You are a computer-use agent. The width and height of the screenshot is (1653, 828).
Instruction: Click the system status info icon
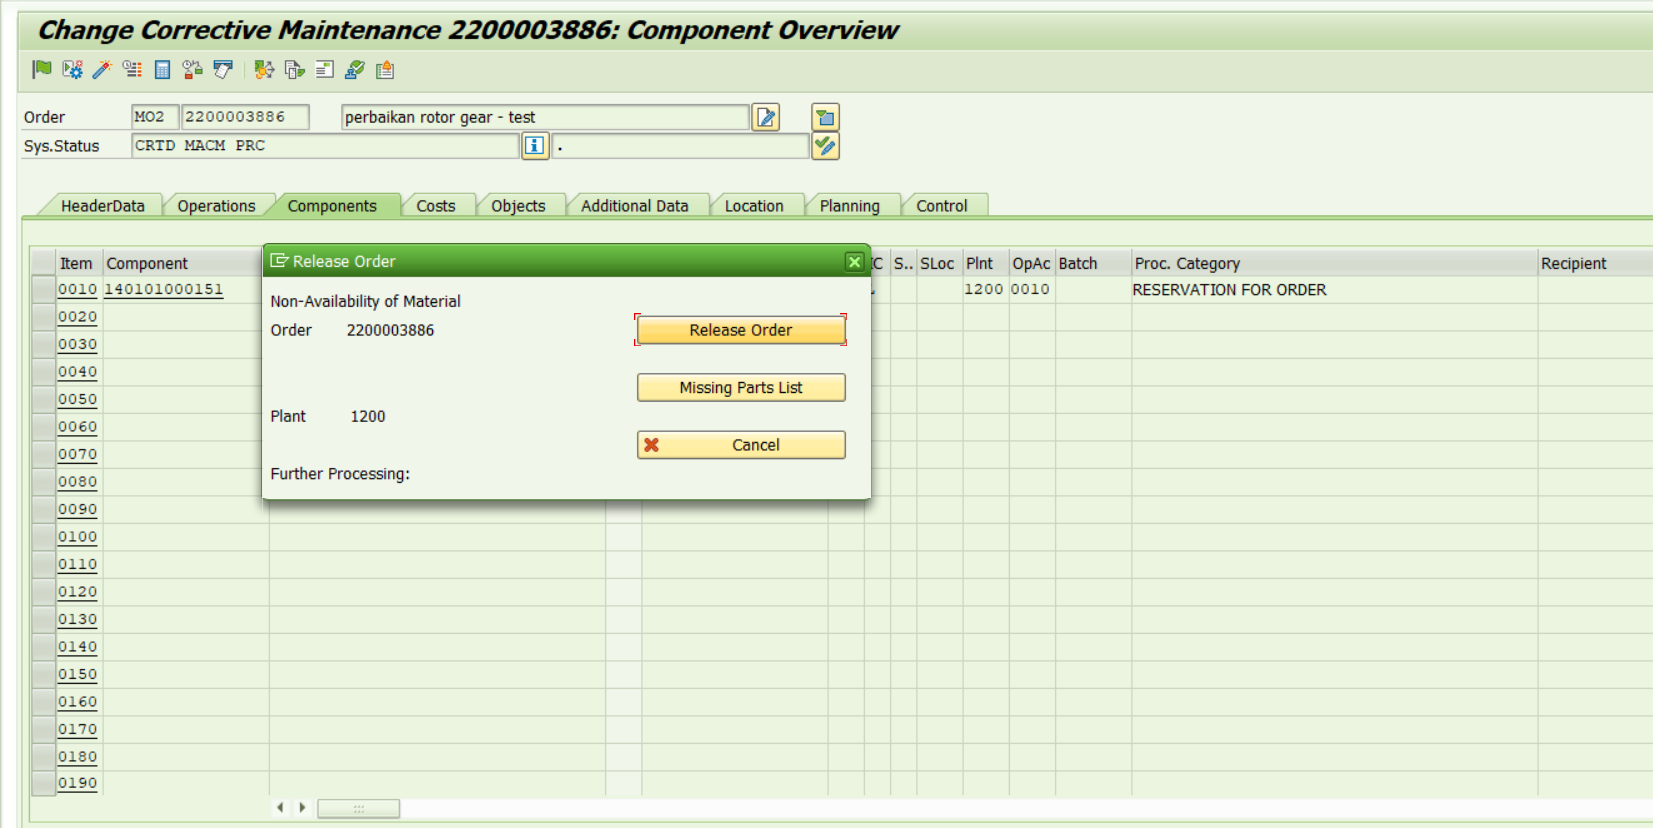pyautogui.click(x=535, y=146)
